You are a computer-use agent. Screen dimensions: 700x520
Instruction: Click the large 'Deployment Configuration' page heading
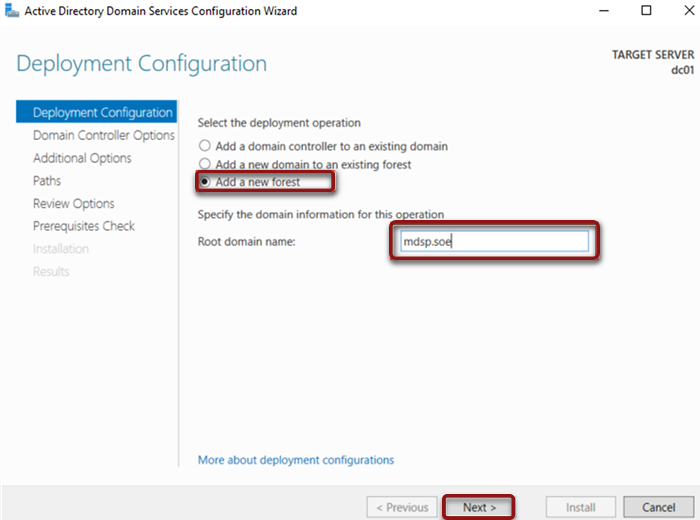coord(142,63)
